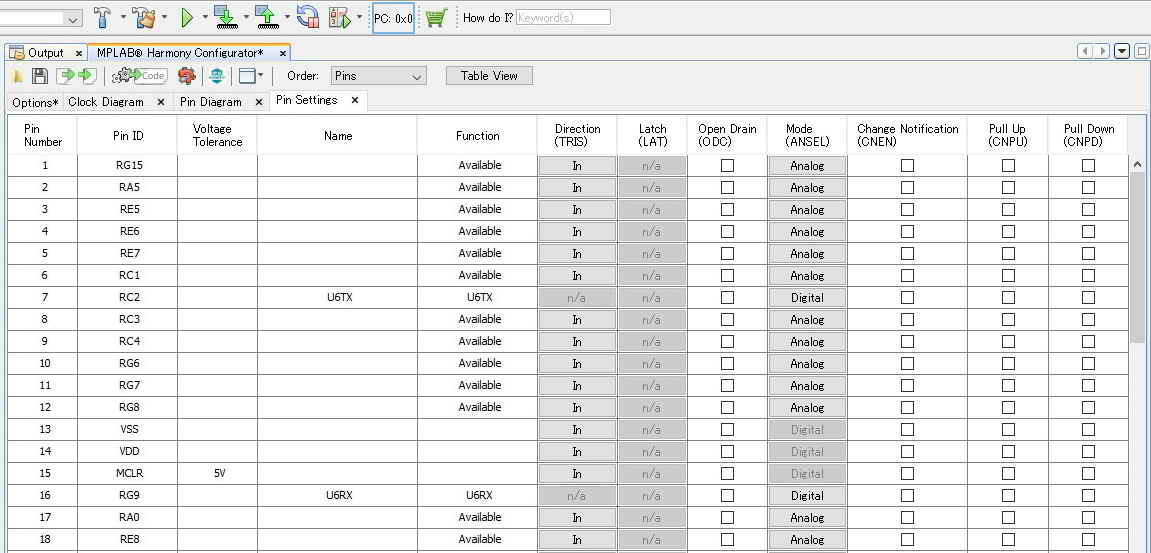Toggle Change Notification for RG9 pin
Screen dimensions: 1151x553
[x=907, y=496]
